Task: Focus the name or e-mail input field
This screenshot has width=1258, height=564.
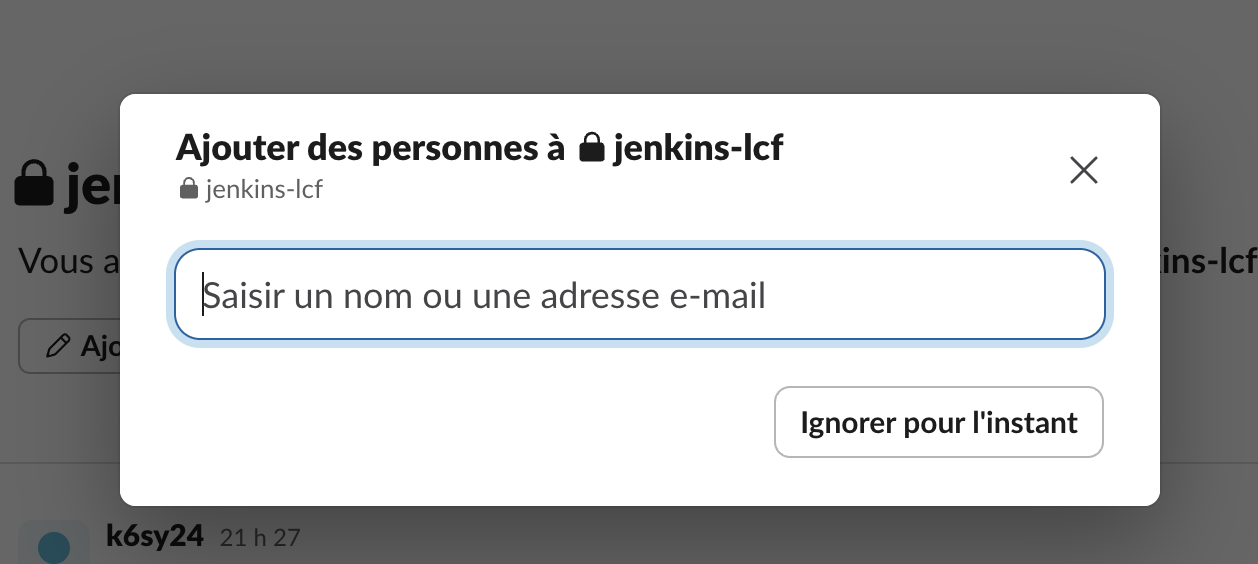Action: [640, 295]
